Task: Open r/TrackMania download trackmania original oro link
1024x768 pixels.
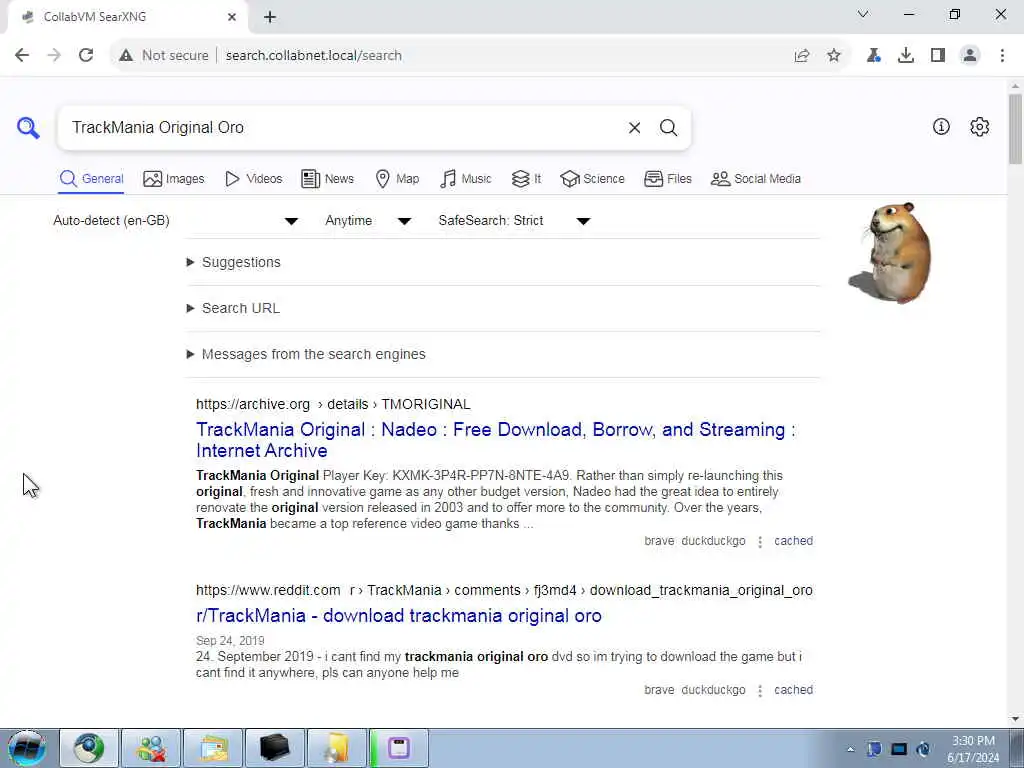Action: click(x=398, y=616)
